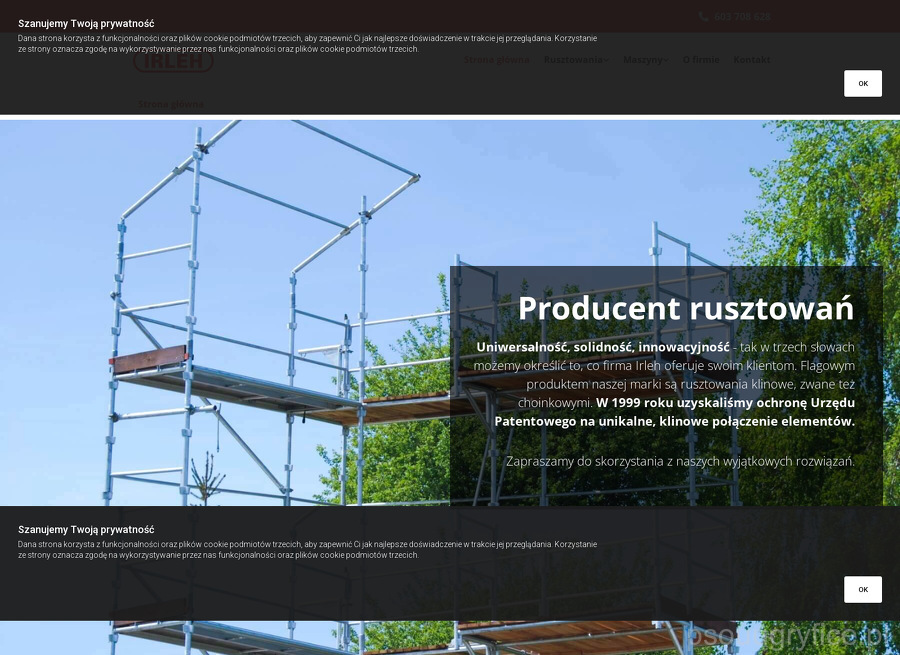Click OK in the top cookie banner
900x655 pixels.
862,83
